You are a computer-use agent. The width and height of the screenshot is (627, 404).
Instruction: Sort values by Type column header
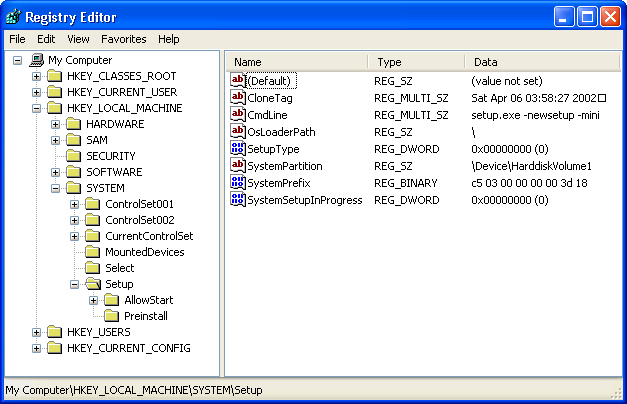416,62
